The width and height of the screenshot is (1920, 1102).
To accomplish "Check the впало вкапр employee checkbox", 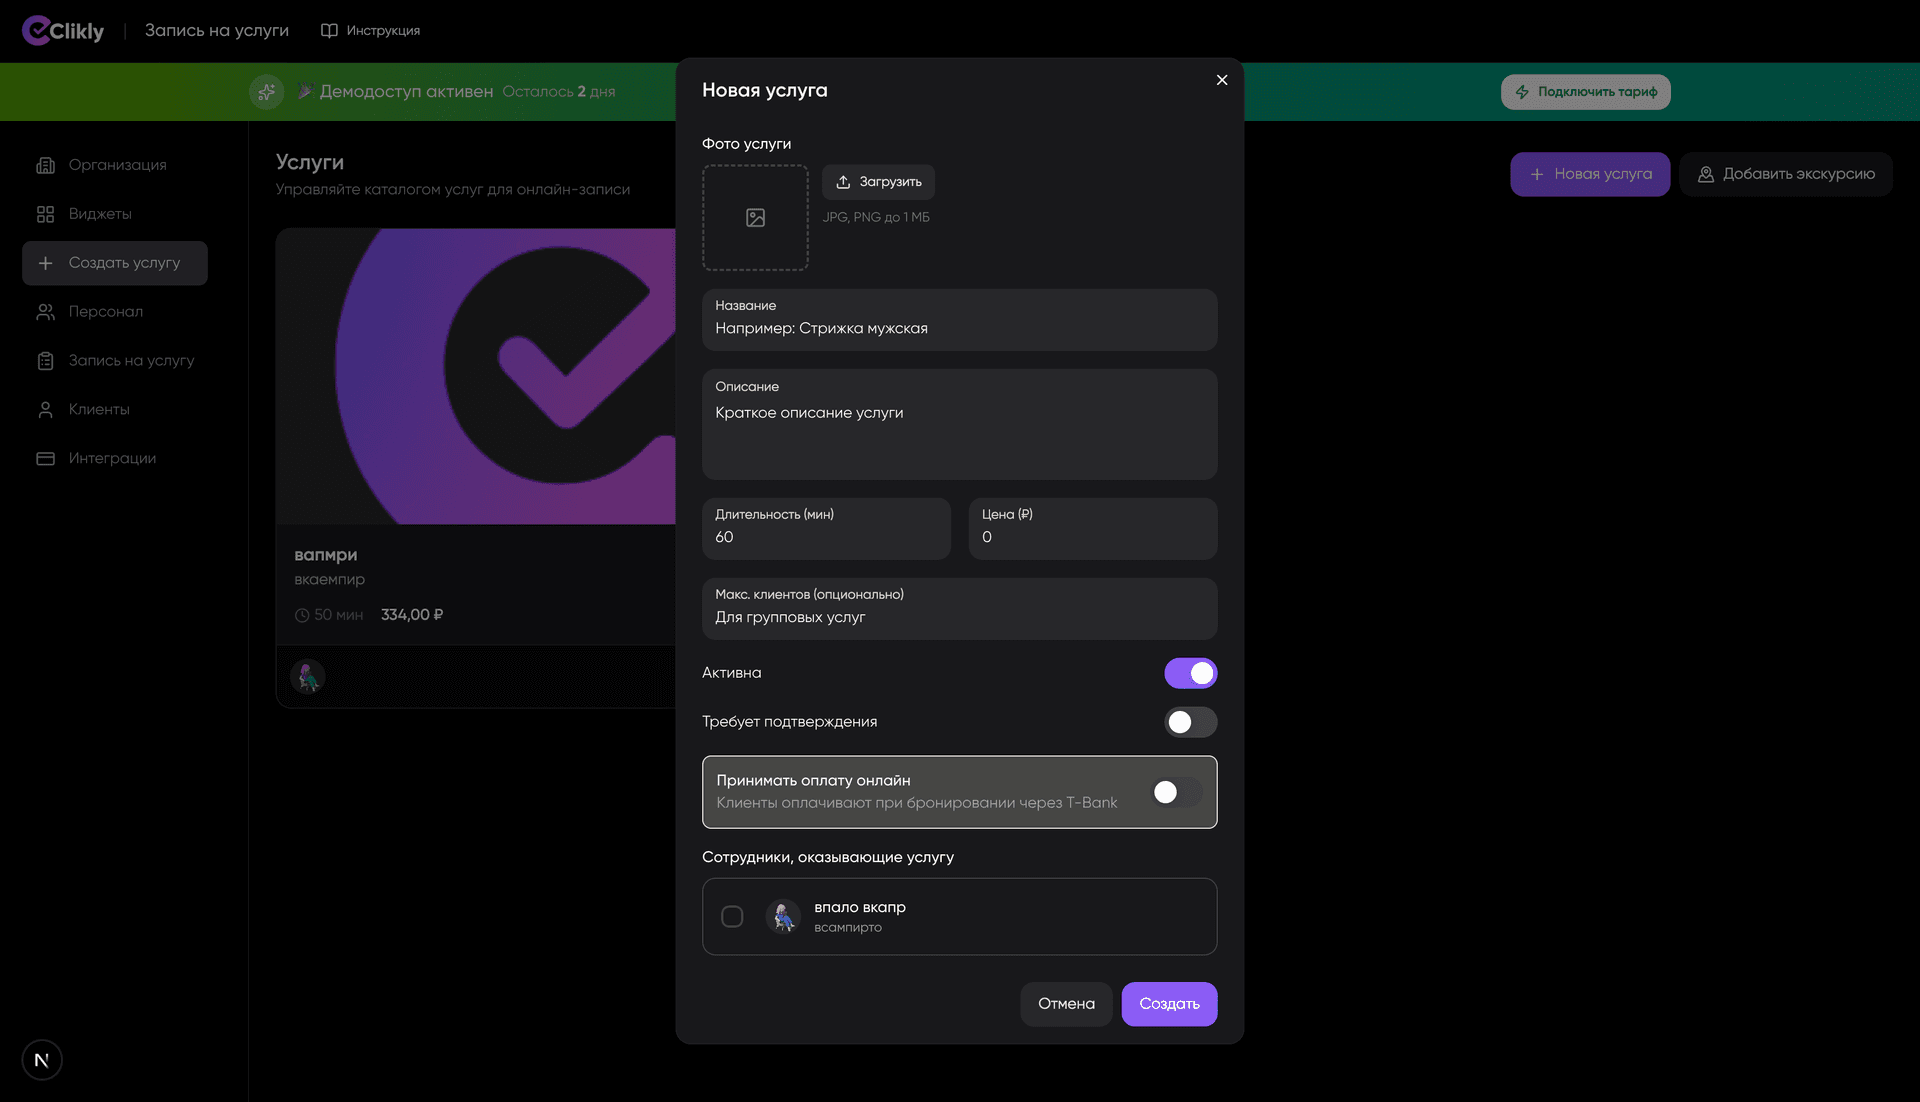I will click(732, 916).
